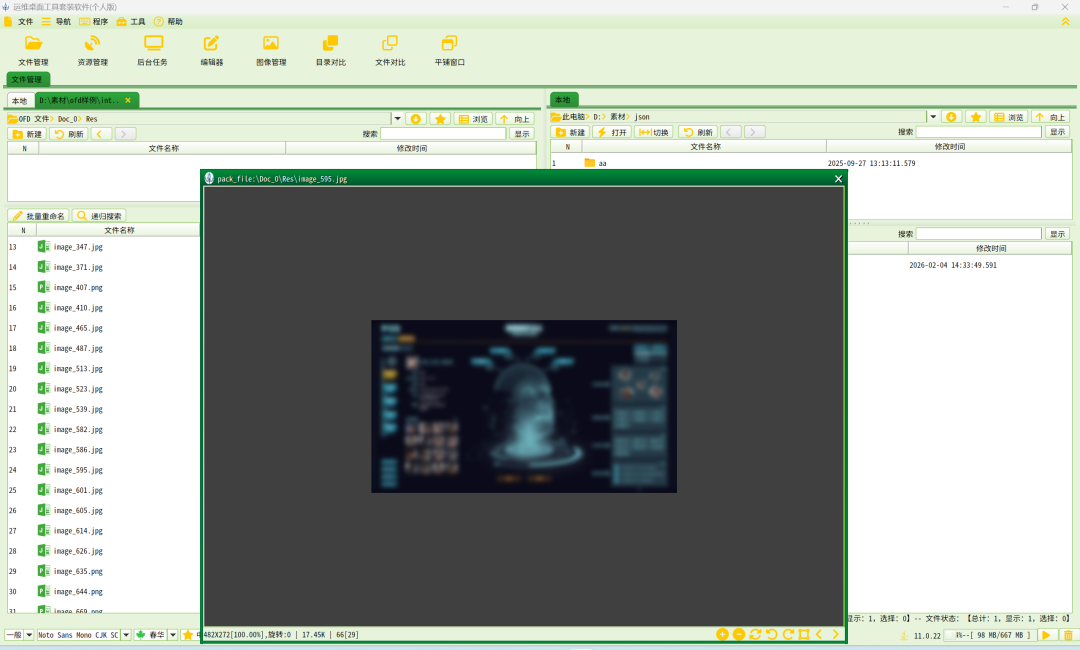Click the left pane favorites star
The height and width of the screenshot is (650, 1080).
click(x=440, y=118)
